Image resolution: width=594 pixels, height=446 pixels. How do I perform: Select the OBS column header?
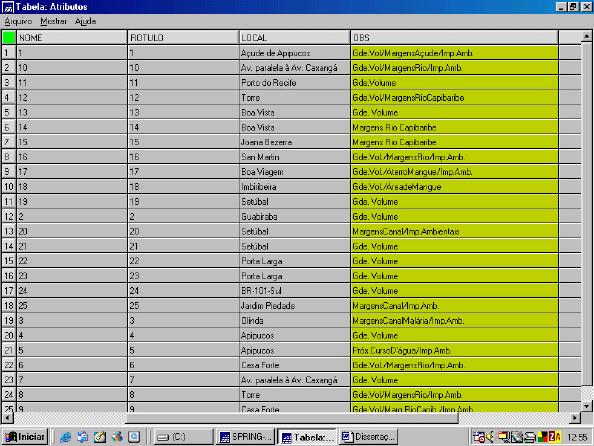click(454, 38)
